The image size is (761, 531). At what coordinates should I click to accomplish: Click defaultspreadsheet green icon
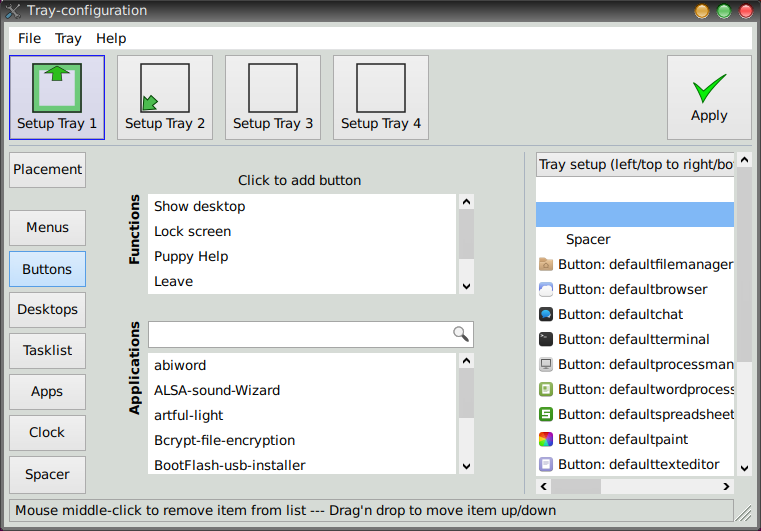tap(546, 415)
